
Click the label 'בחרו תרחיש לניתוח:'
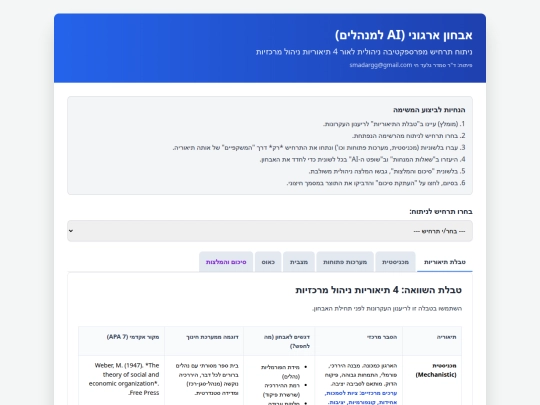[441, 211]
